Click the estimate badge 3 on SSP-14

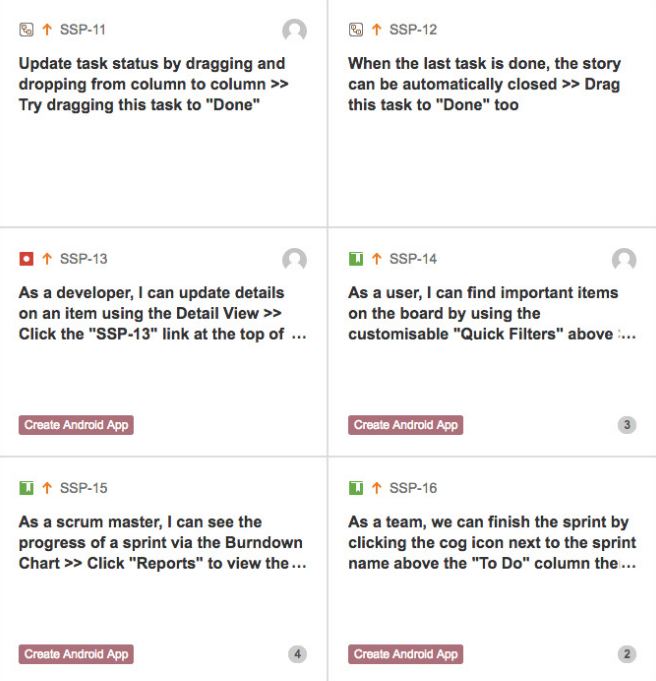[x=627, y=425]
